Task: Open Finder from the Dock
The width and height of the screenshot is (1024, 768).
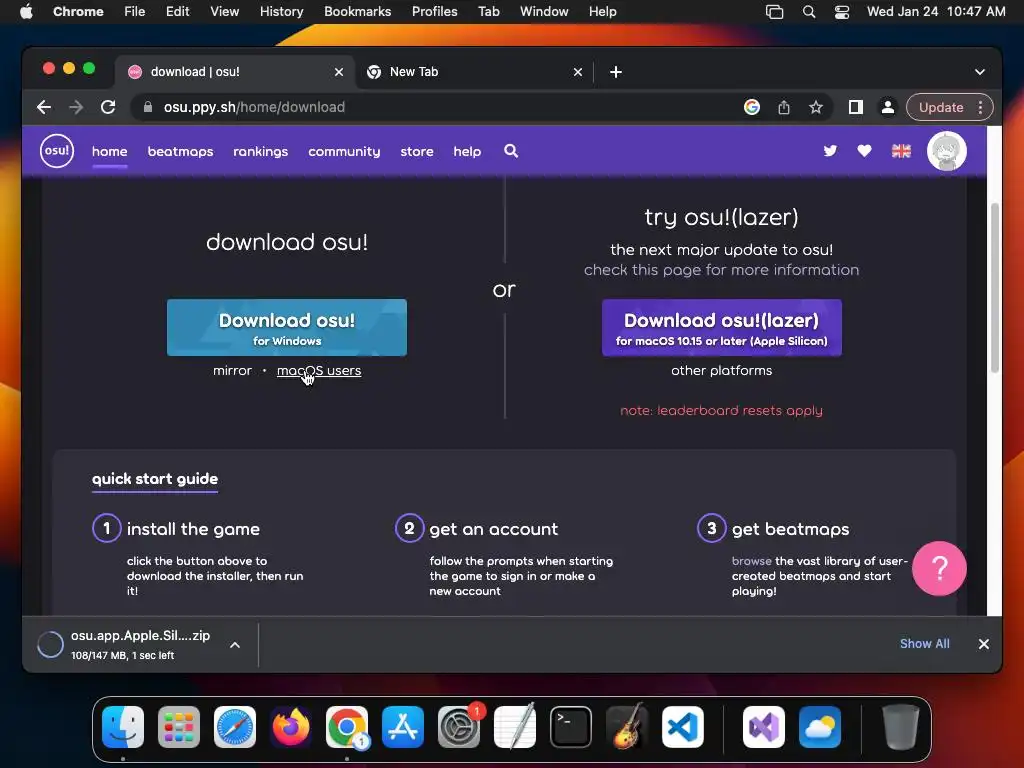Action: [123, 727]
